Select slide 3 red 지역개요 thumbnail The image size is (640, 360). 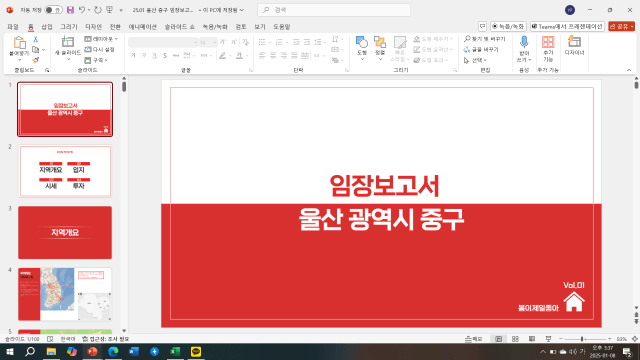click(65, 232)
